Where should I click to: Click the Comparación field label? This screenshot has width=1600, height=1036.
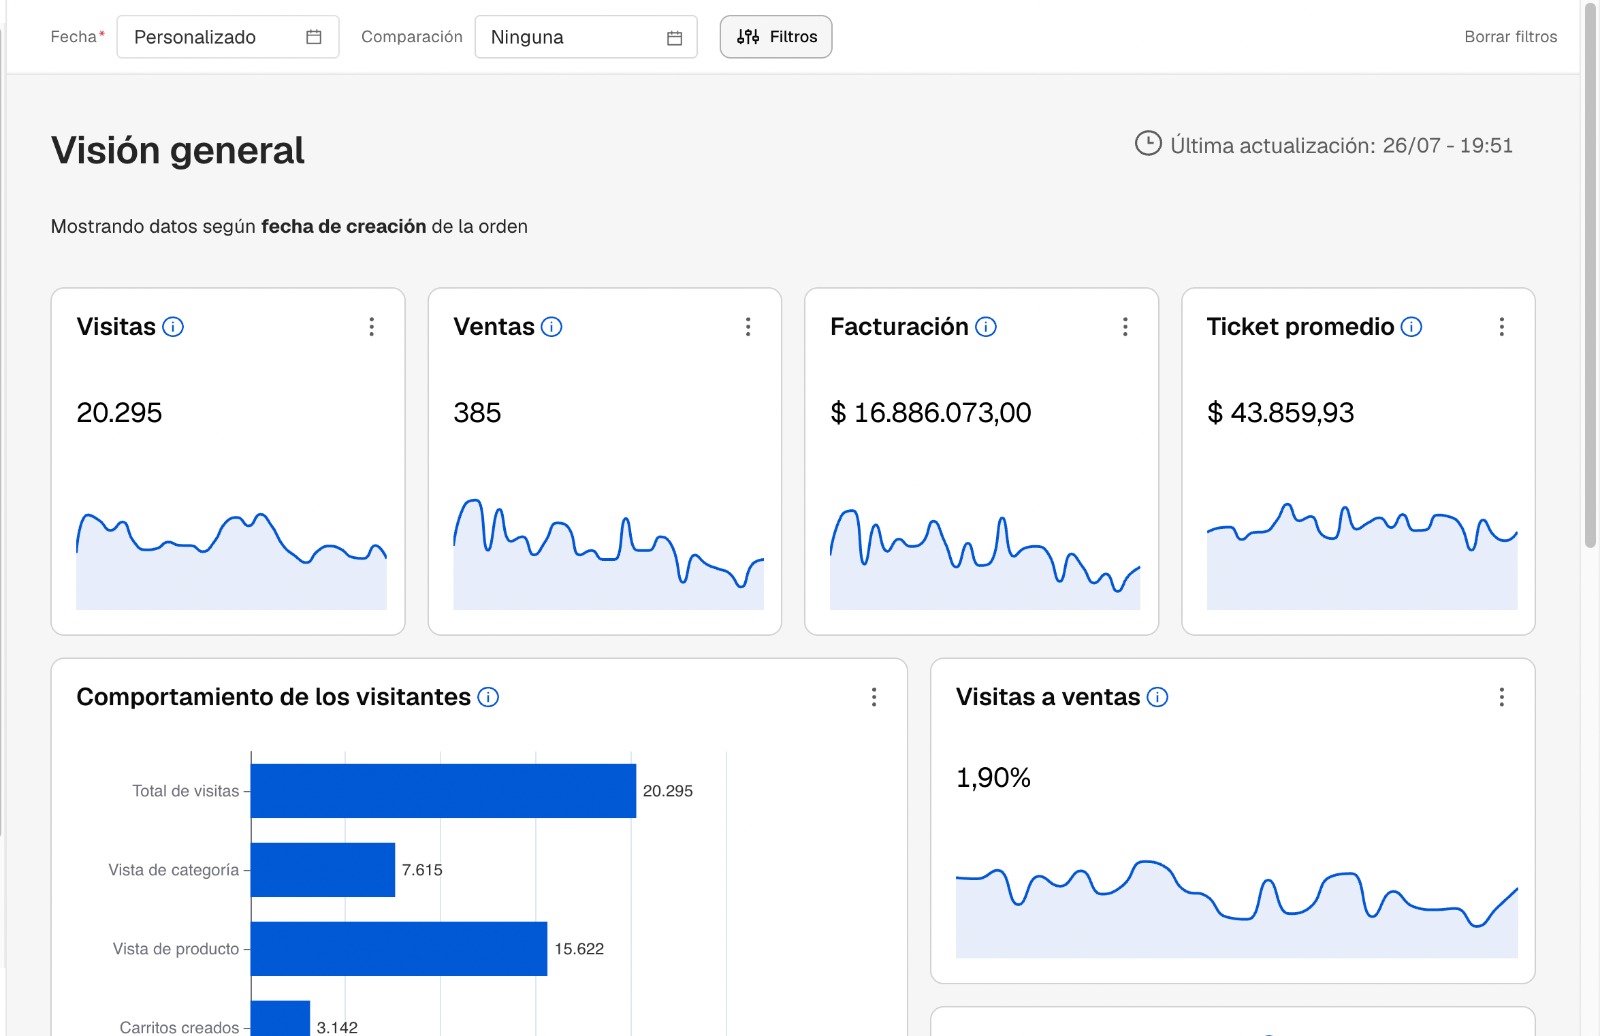coord(412,37)
